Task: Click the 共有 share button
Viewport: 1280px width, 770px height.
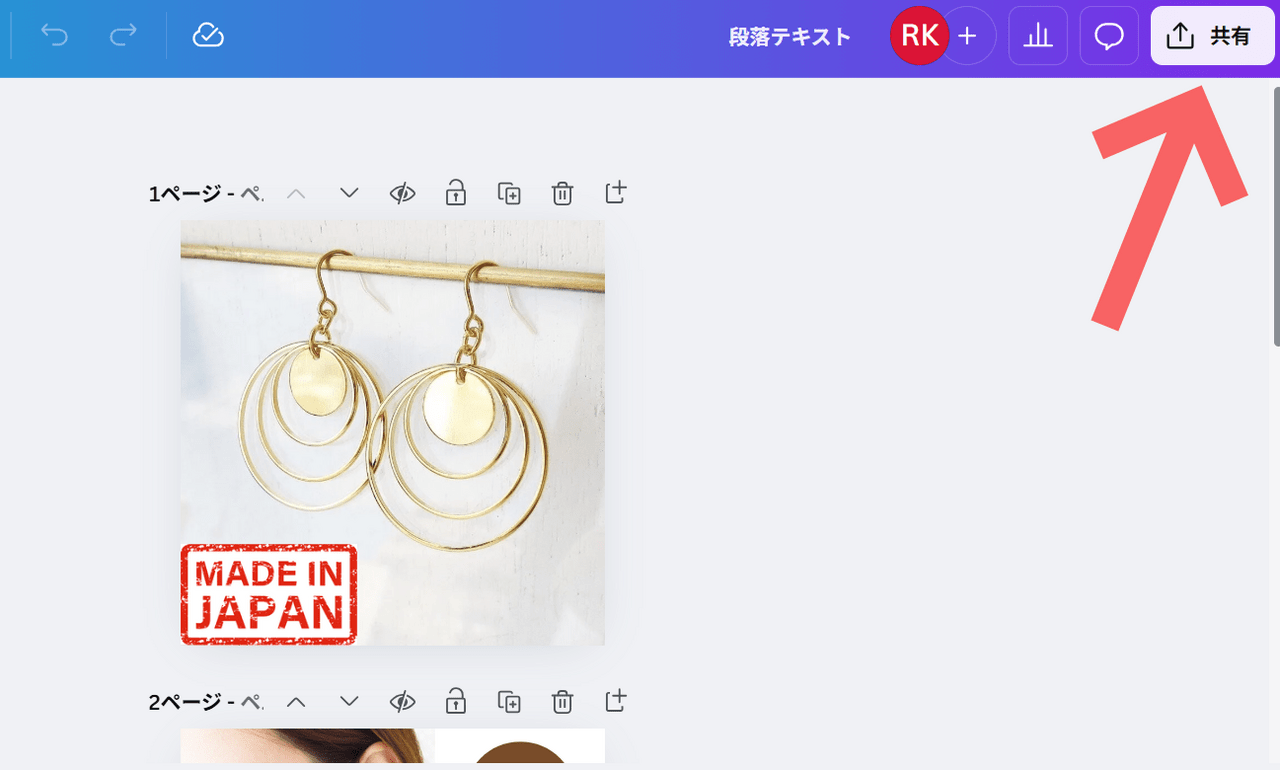Action: 1212,37
